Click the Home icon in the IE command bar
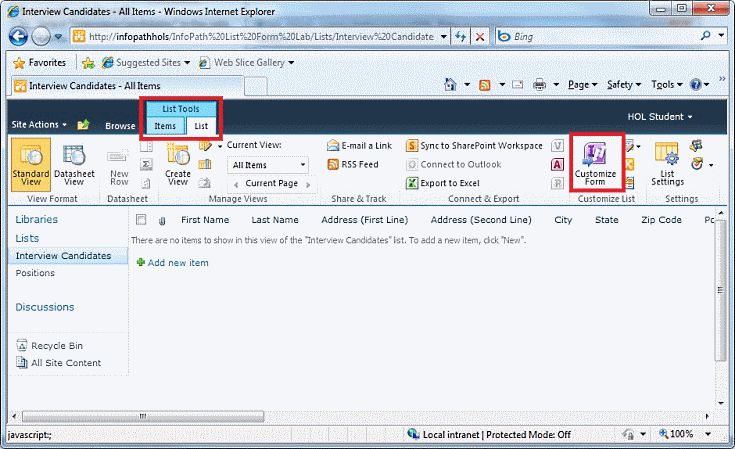 pyautogui.click(x=450, y=84)
